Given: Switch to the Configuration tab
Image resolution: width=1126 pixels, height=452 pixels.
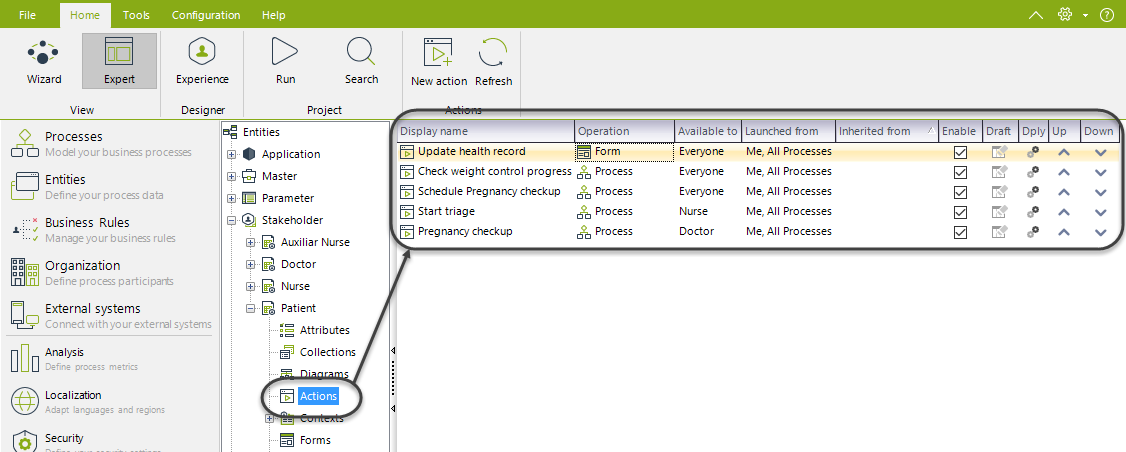Looking at the screenshot, I should click(206, 14).
